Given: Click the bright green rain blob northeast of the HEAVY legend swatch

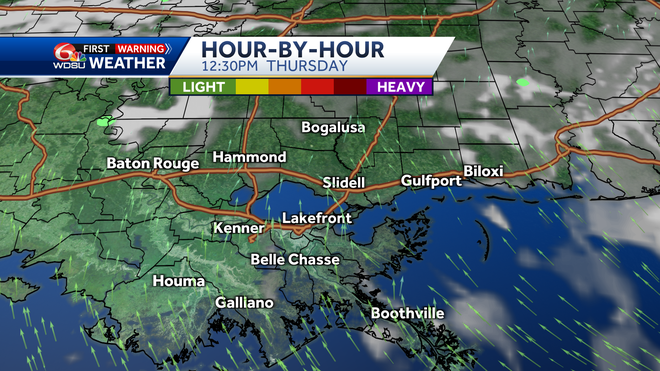Looking at the screenshot, I should click(523, 82).
